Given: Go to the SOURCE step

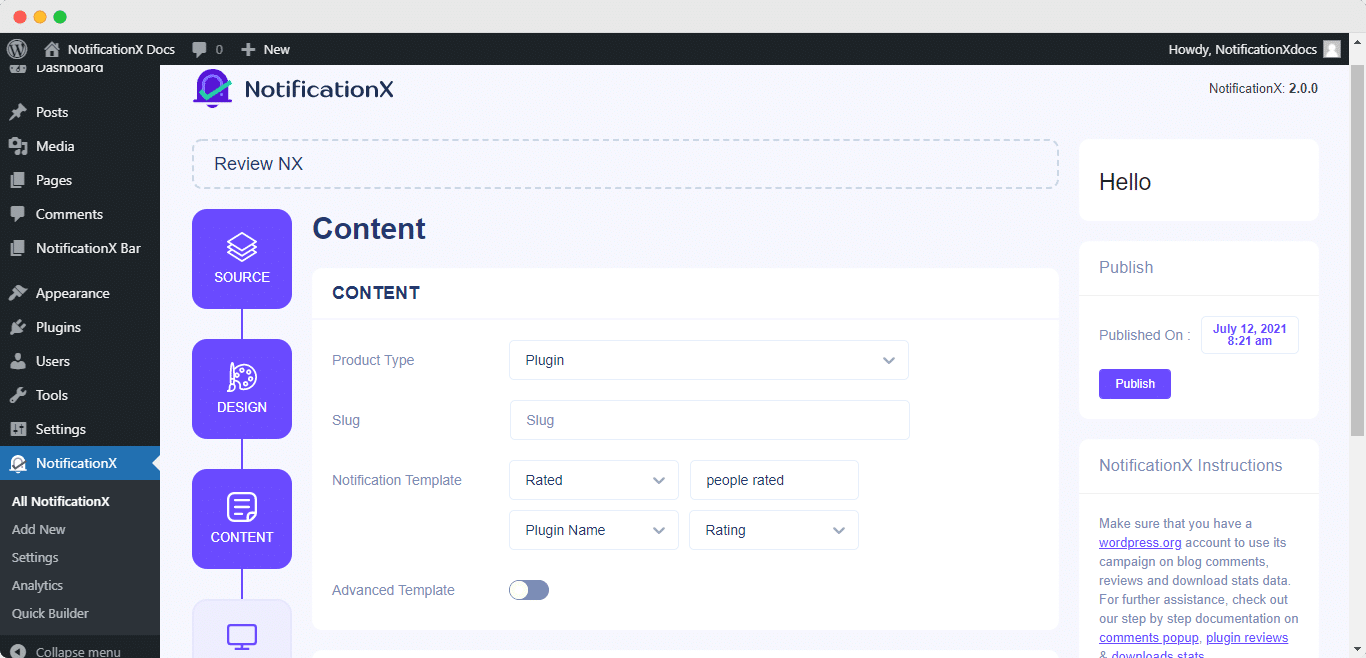Looking at the screenshot, I should 242,259.
